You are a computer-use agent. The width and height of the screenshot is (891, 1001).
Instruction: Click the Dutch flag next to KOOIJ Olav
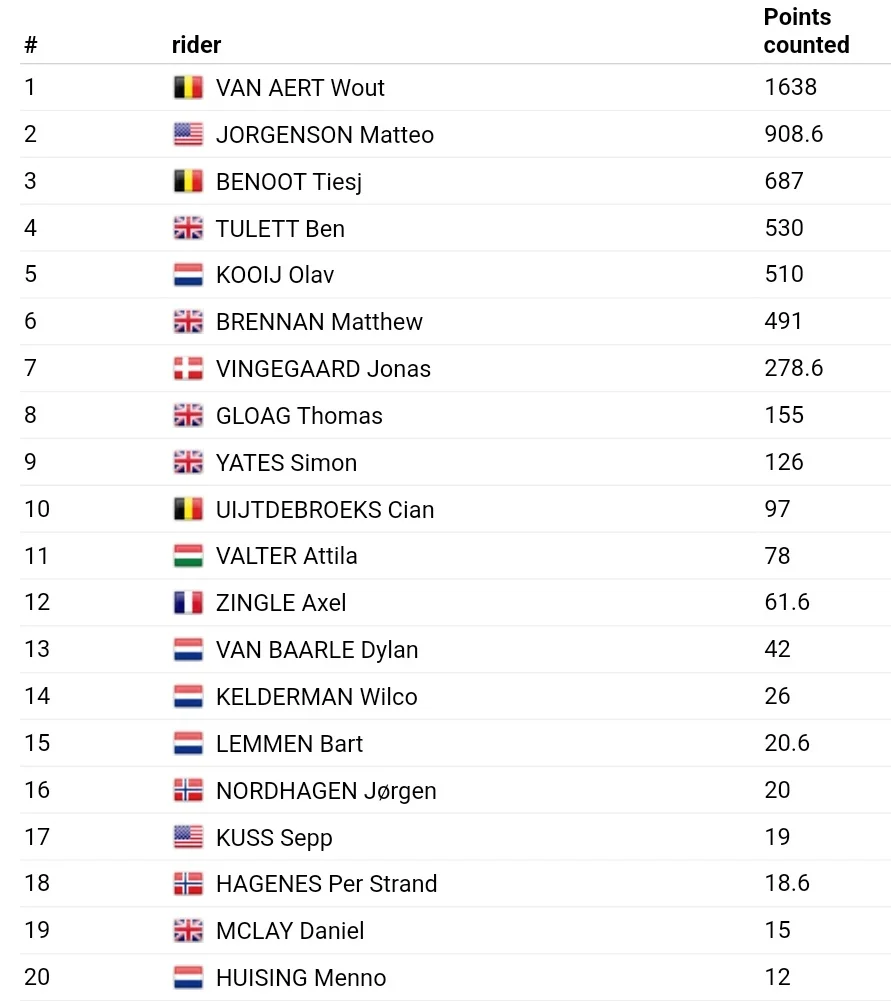point(188,275)
